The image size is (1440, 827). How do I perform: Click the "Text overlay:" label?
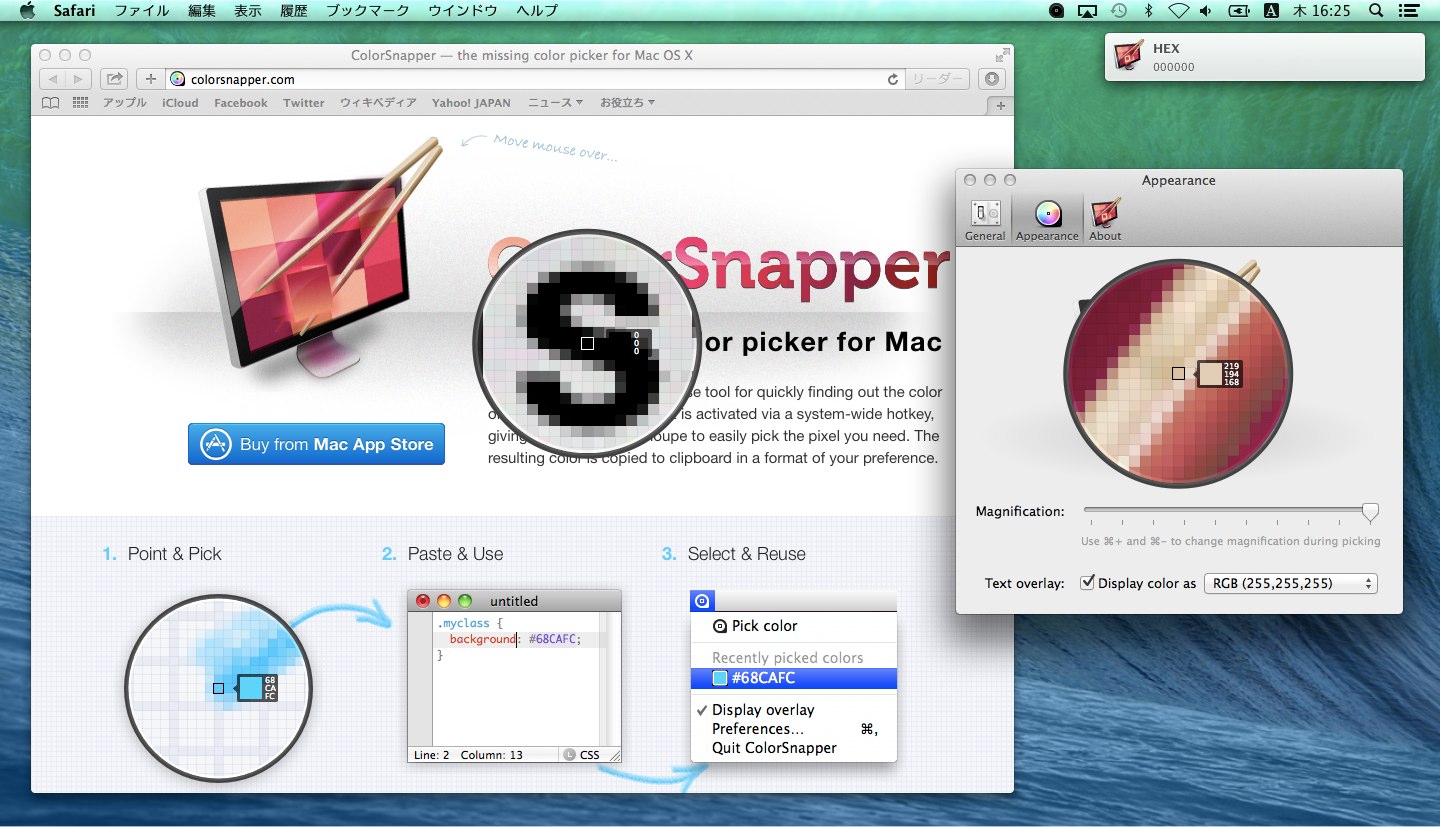1024,584
